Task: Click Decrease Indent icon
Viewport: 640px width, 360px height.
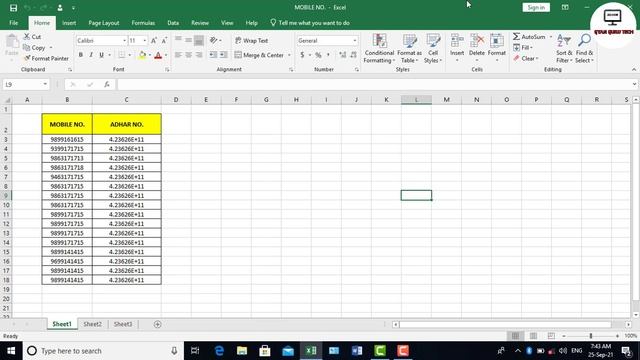Action: (x=213, y=55)
